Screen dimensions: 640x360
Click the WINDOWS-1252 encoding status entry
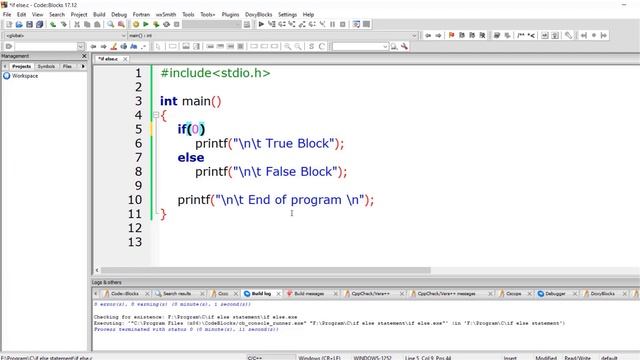(372, 358)
